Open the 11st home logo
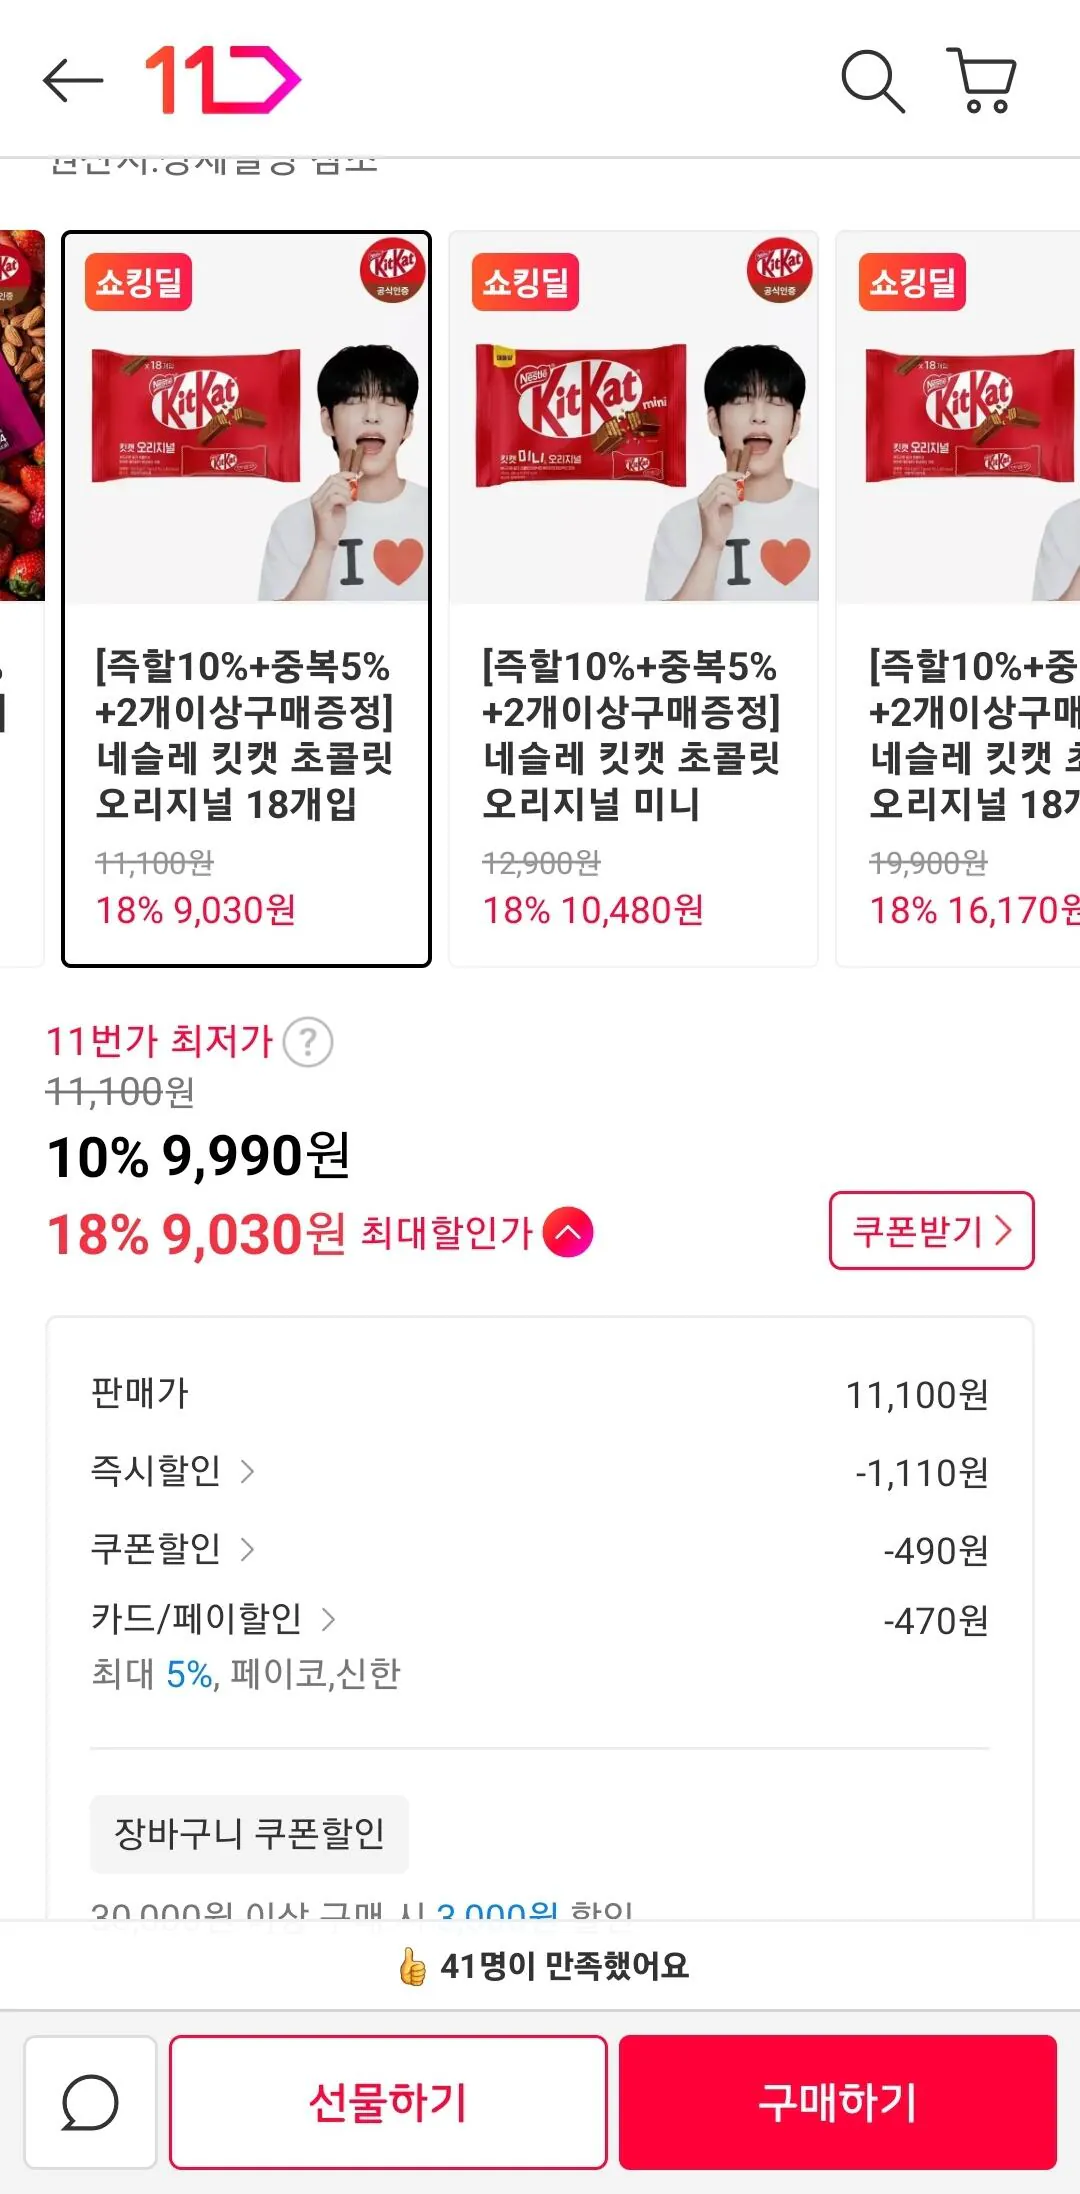1080x2194 pixels. pos(222,80)
